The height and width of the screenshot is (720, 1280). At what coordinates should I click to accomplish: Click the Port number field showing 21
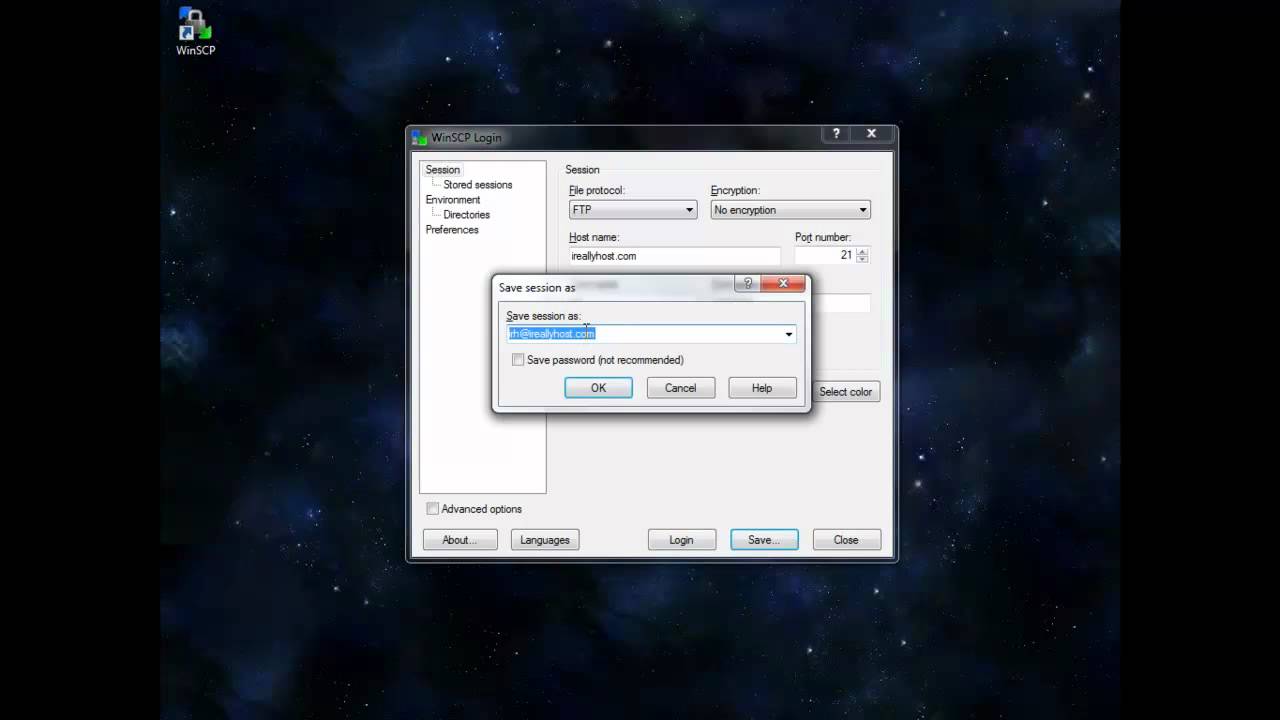point(824,256)
